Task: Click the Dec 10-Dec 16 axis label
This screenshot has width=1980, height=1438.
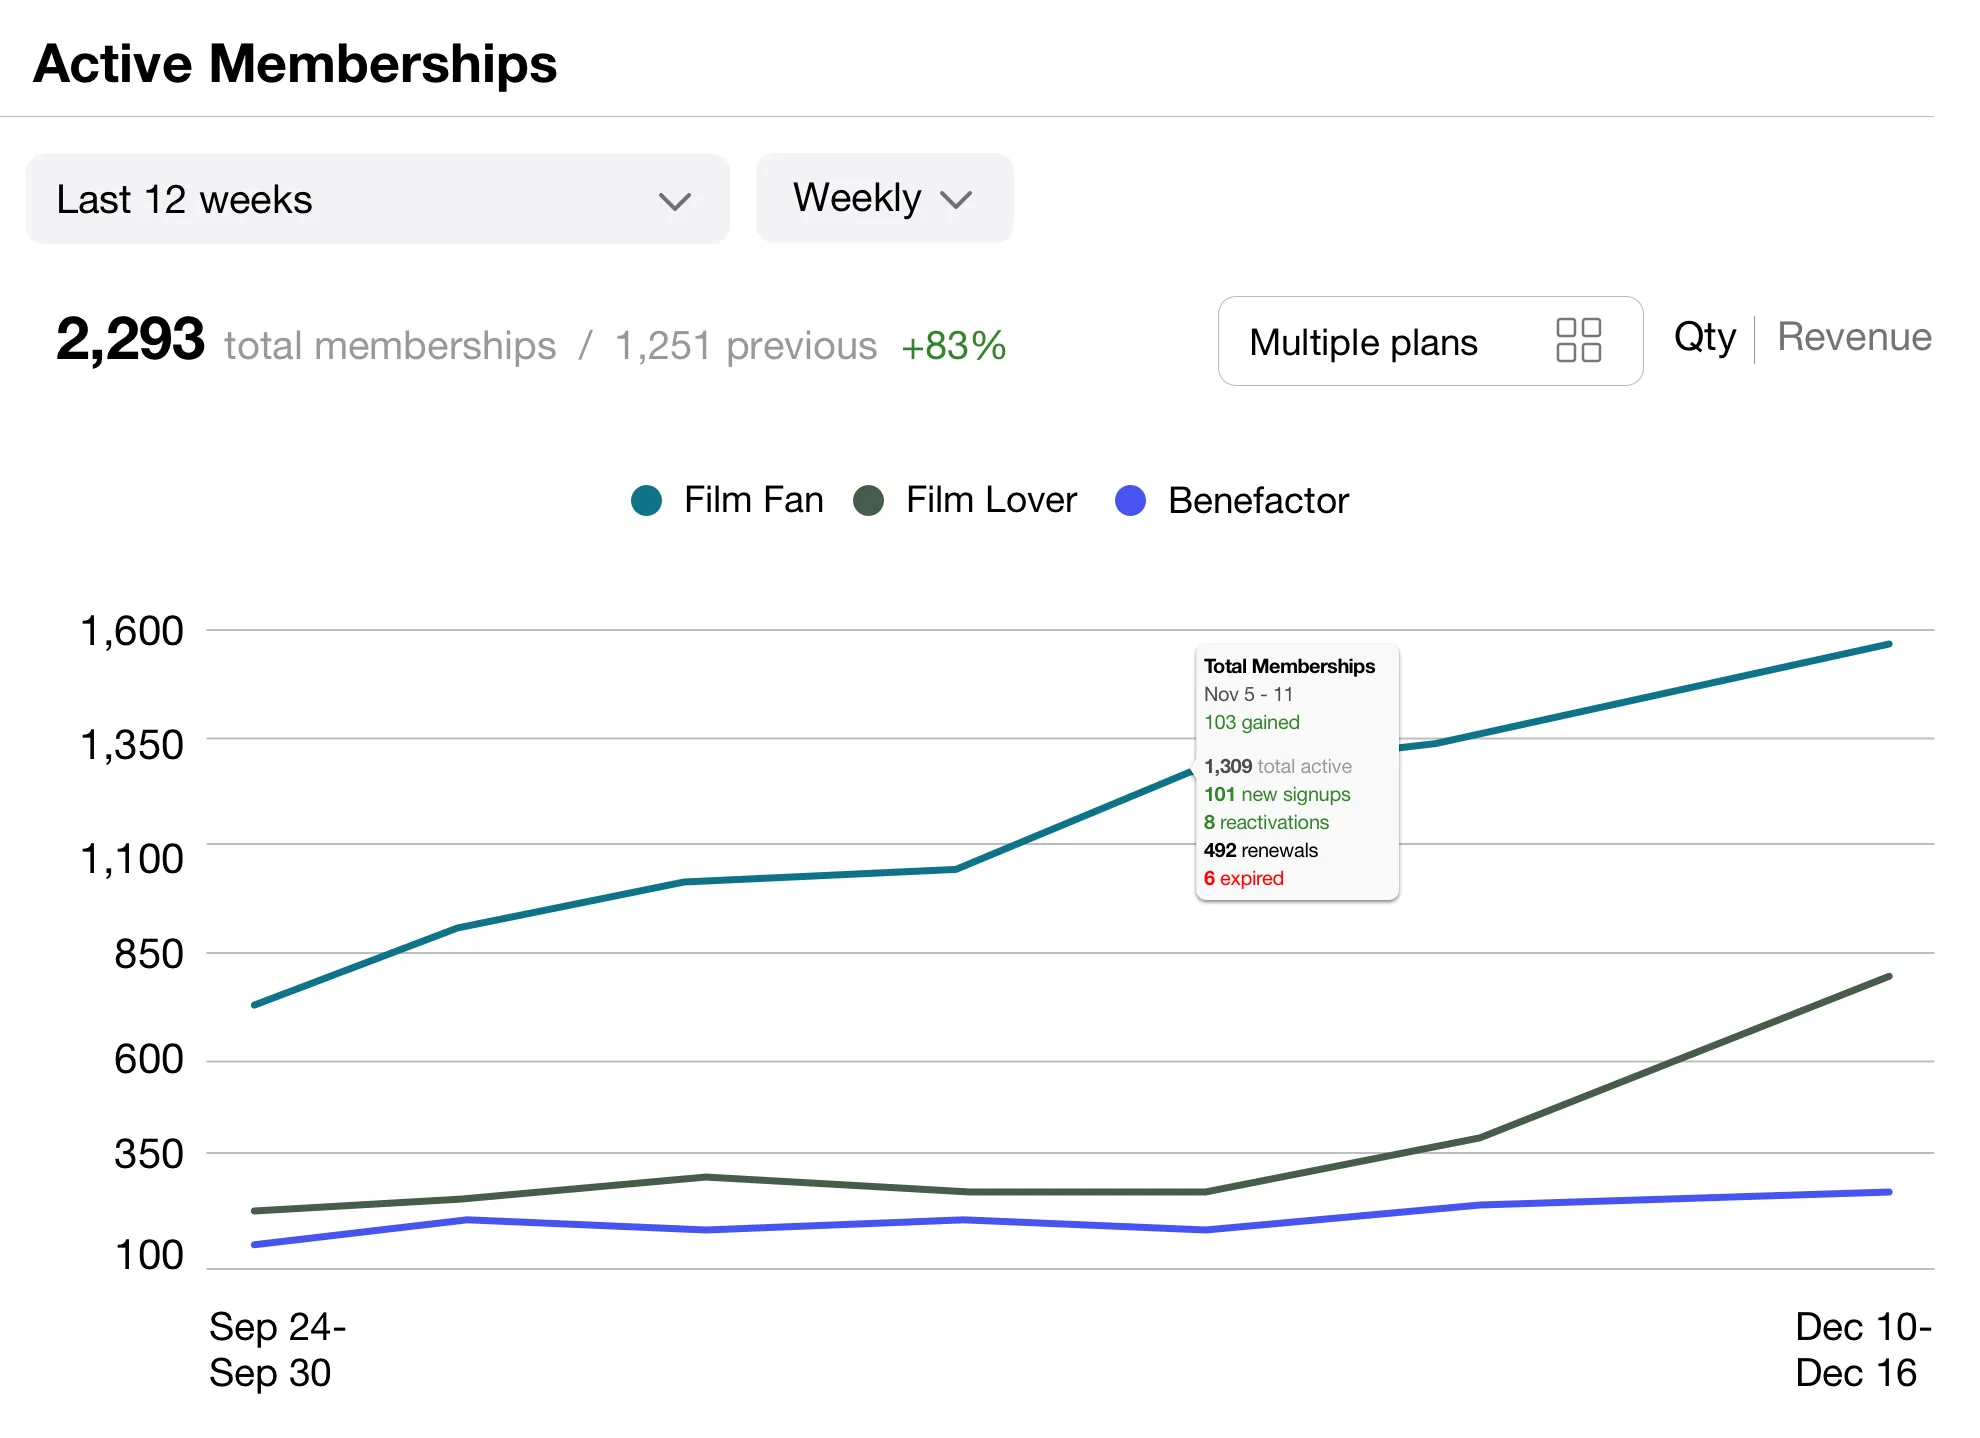Action: (1863, 1349)
